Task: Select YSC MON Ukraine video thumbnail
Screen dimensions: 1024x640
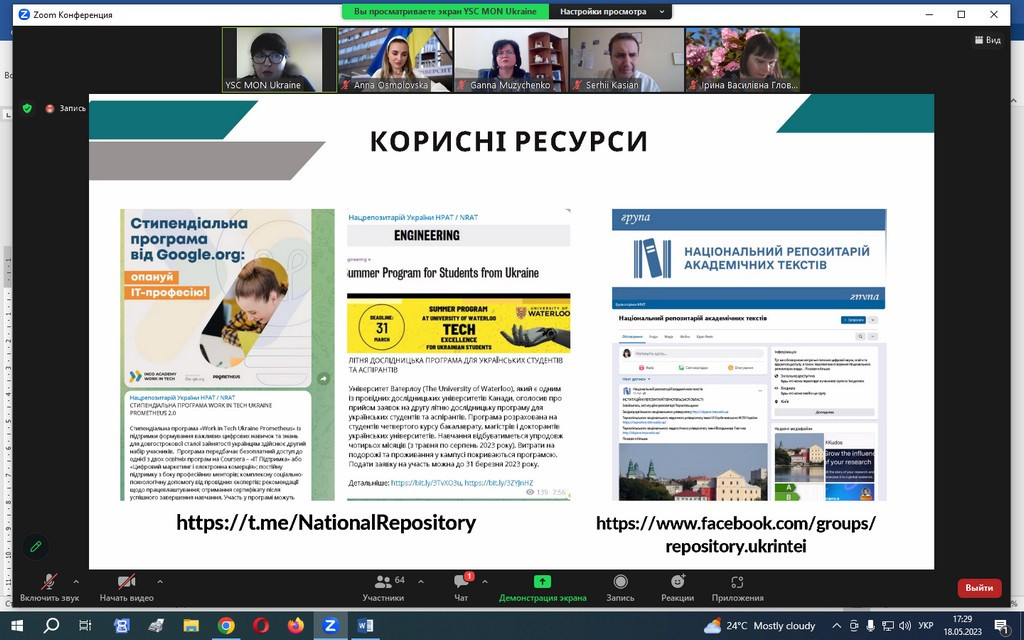Action: coord(280,59)
